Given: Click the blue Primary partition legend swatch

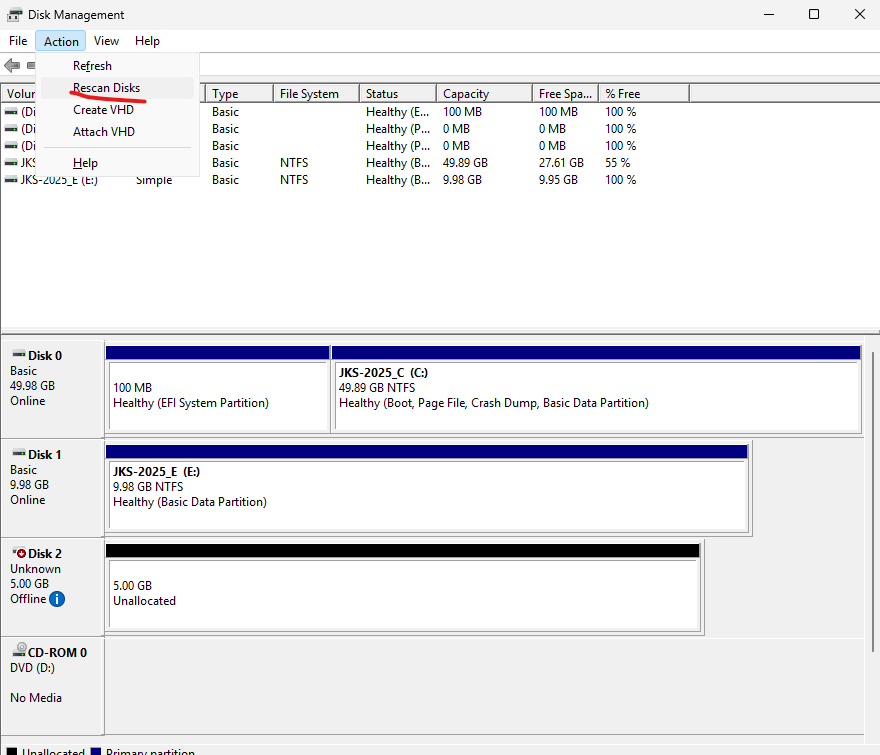Looking at the screenshot, I should click(x=96, y=751).
